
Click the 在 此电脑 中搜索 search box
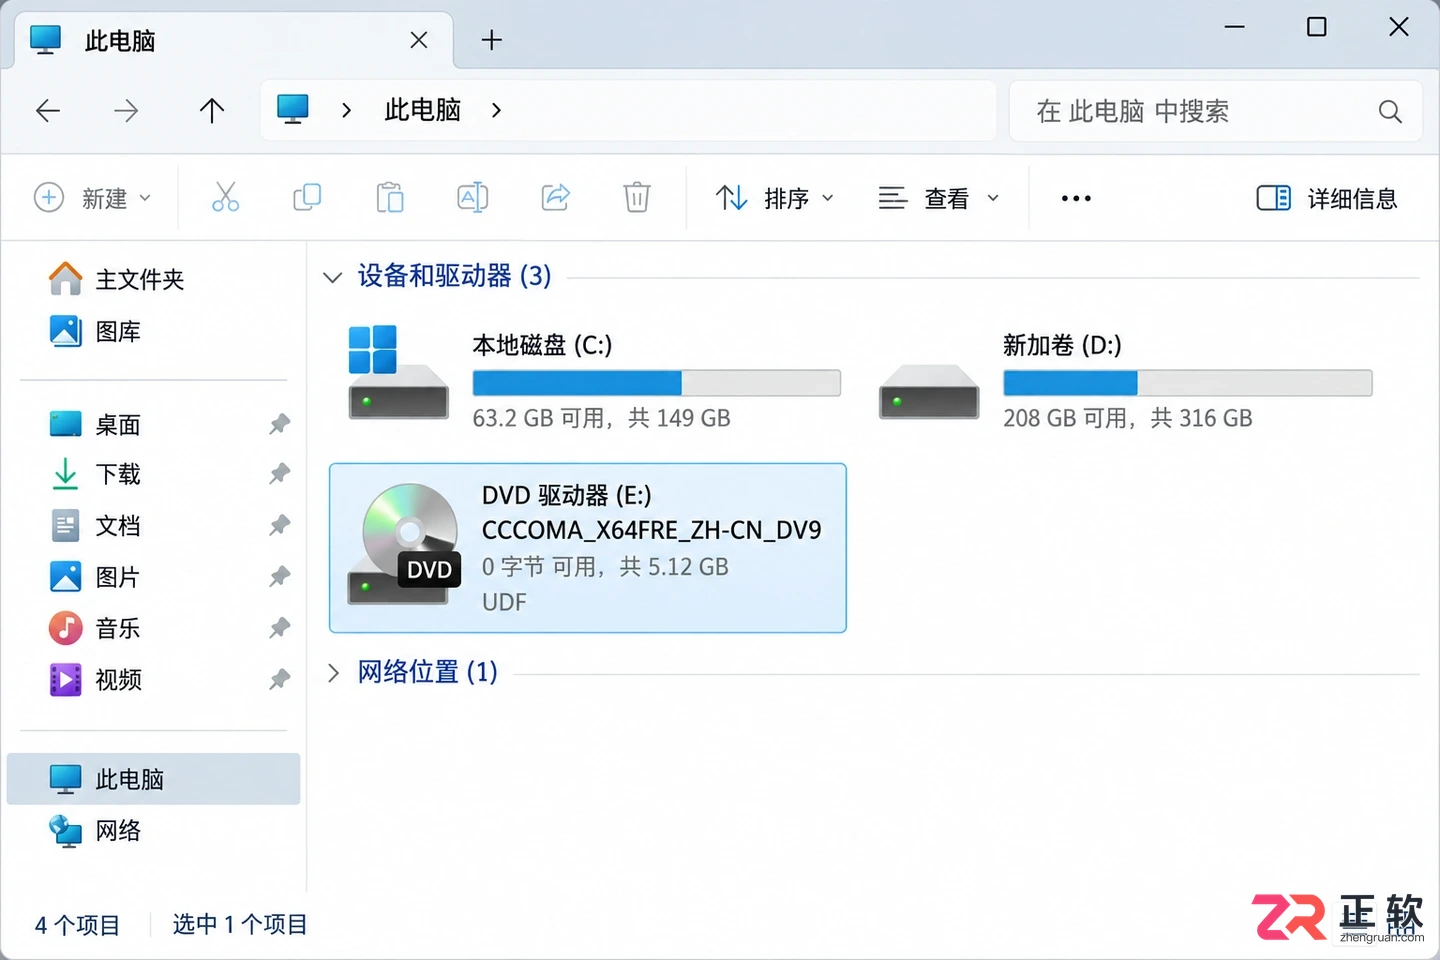coord(1216,111)
